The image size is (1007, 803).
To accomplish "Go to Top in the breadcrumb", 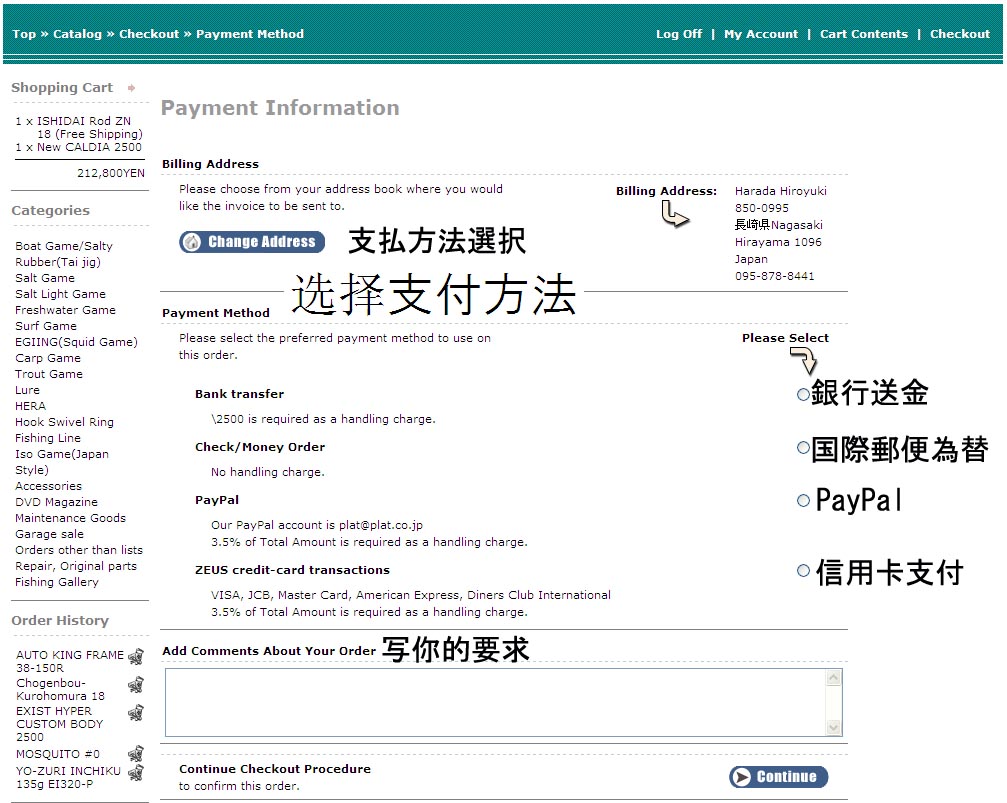I will 24,34.
